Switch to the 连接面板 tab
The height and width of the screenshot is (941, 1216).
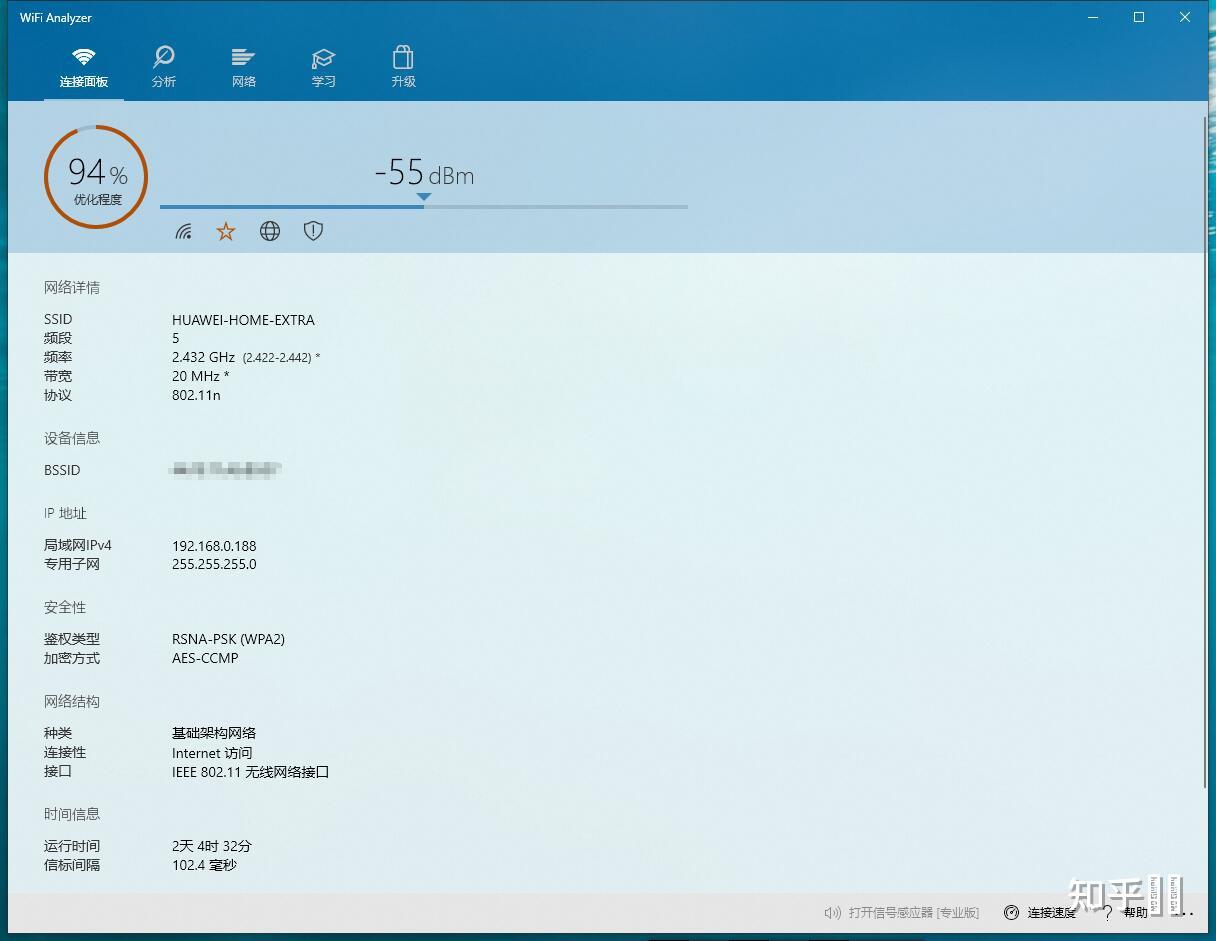[83, 65]
